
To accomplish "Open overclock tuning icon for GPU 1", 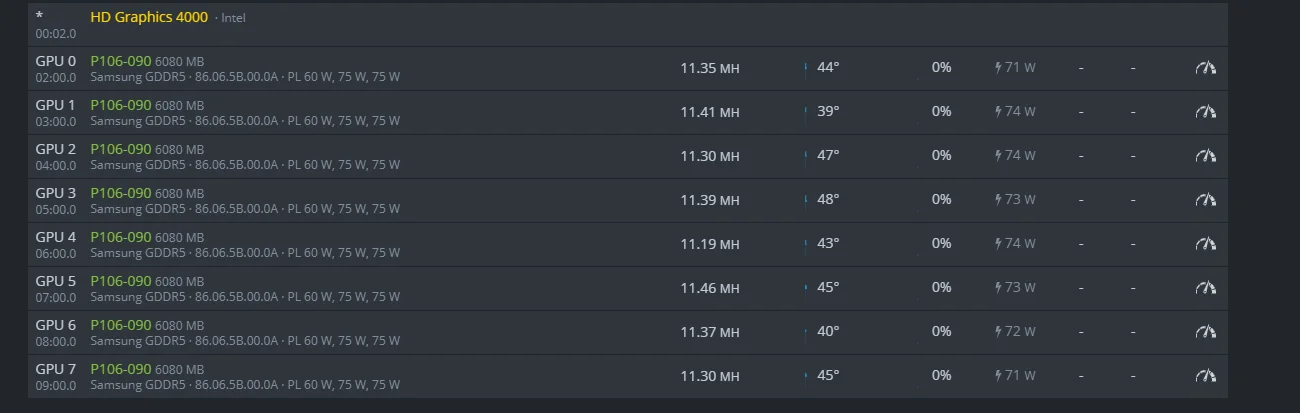I will [1206, 112].
